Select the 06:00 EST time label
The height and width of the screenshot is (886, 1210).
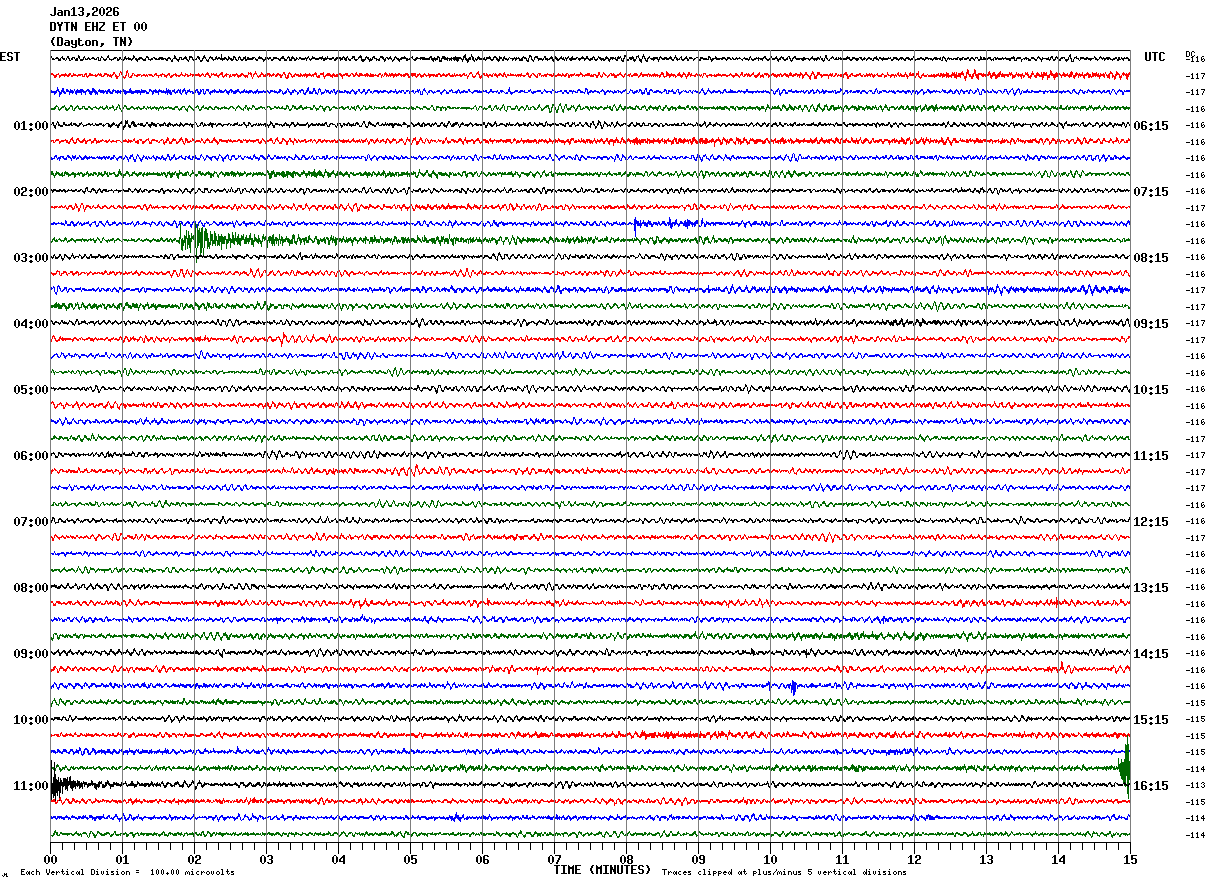[30, 456]
